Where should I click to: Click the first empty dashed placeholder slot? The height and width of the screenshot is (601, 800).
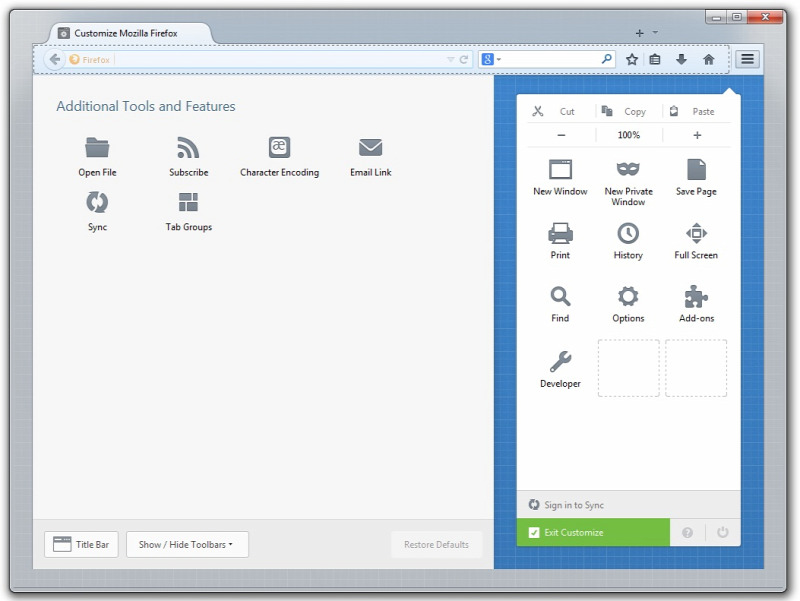pos(628,368)
